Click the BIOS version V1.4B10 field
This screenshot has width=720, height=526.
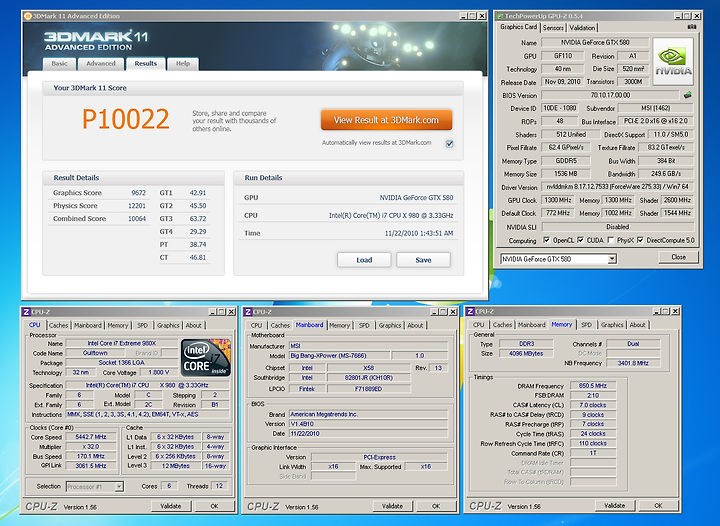point(368,424)
